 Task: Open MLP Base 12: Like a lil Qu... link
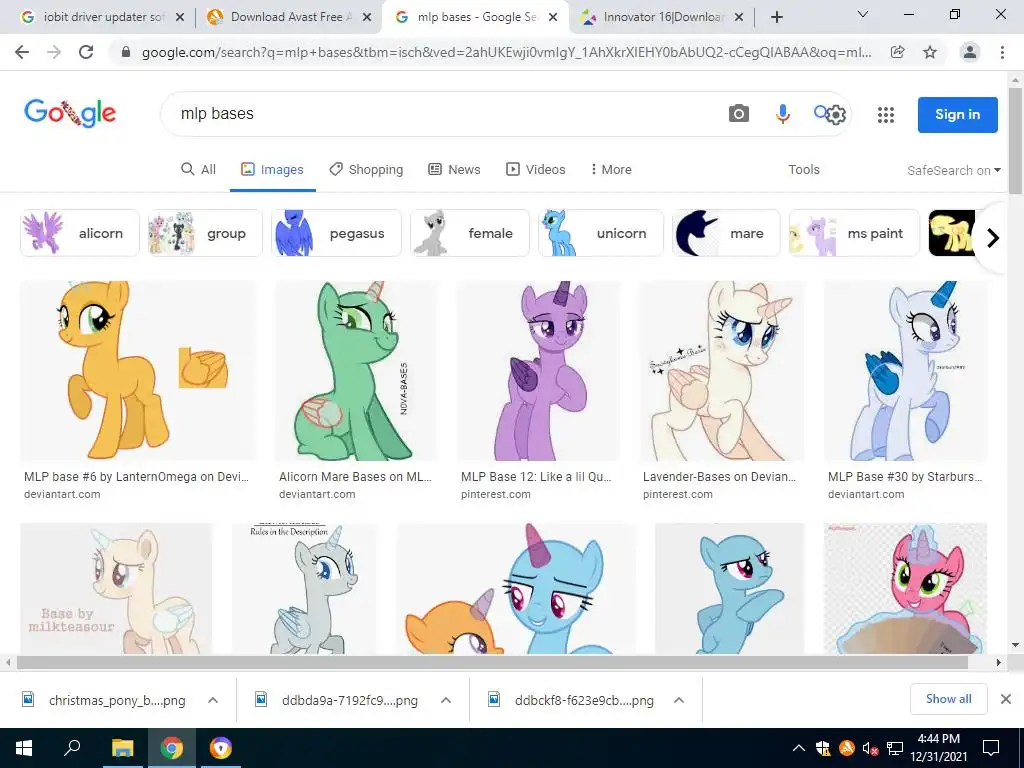[x=536, y=477]
